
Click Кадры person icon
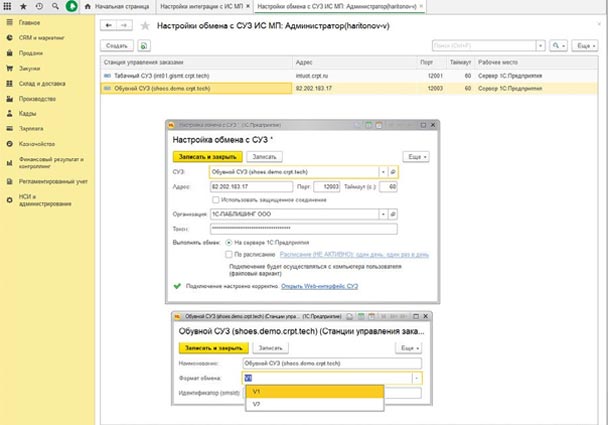(x=10, y=114)
